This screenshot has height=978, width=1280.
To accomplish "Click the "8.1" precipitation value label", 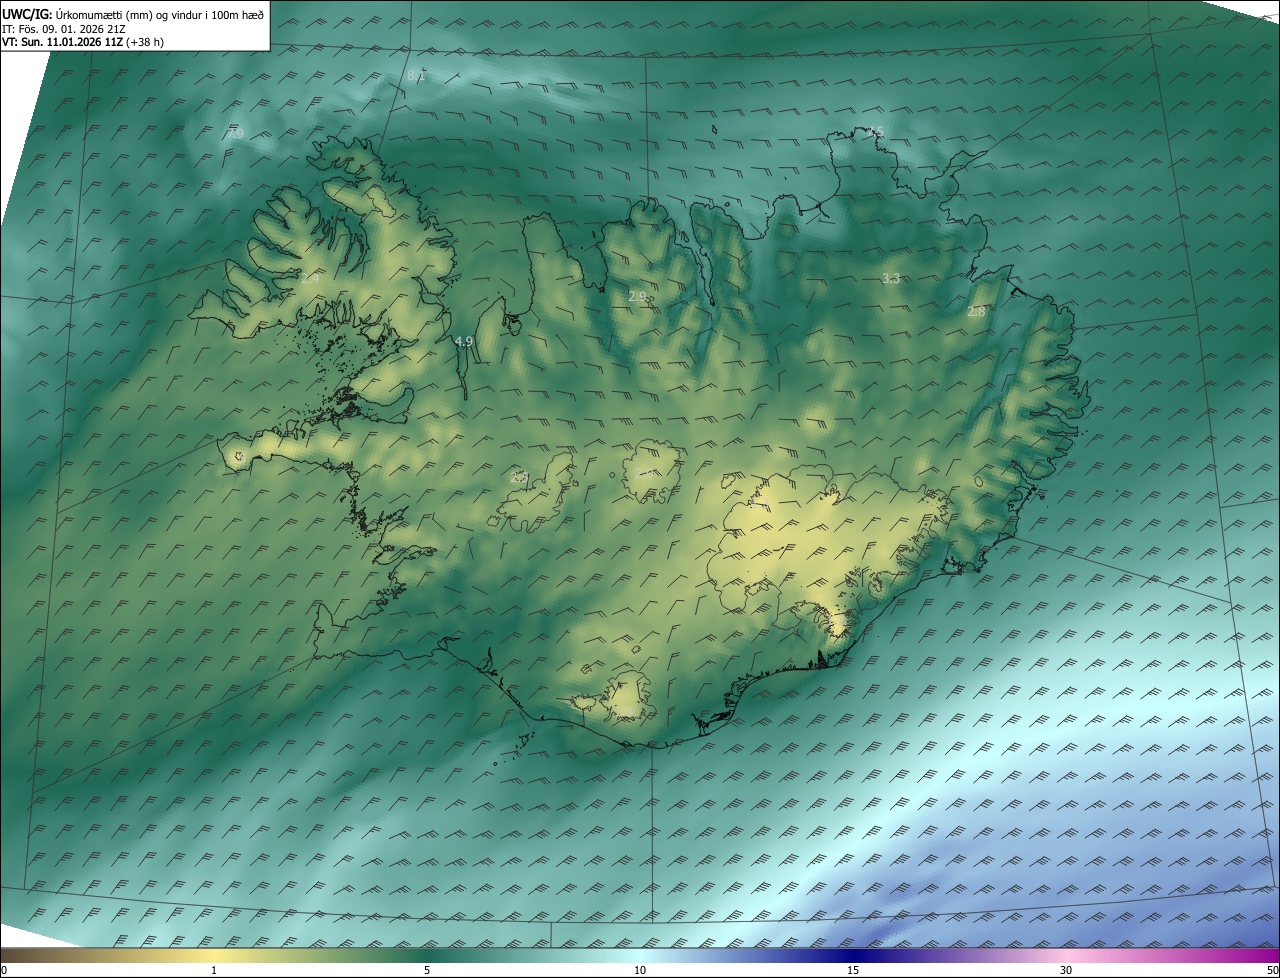I will click(x=417, y=76).
